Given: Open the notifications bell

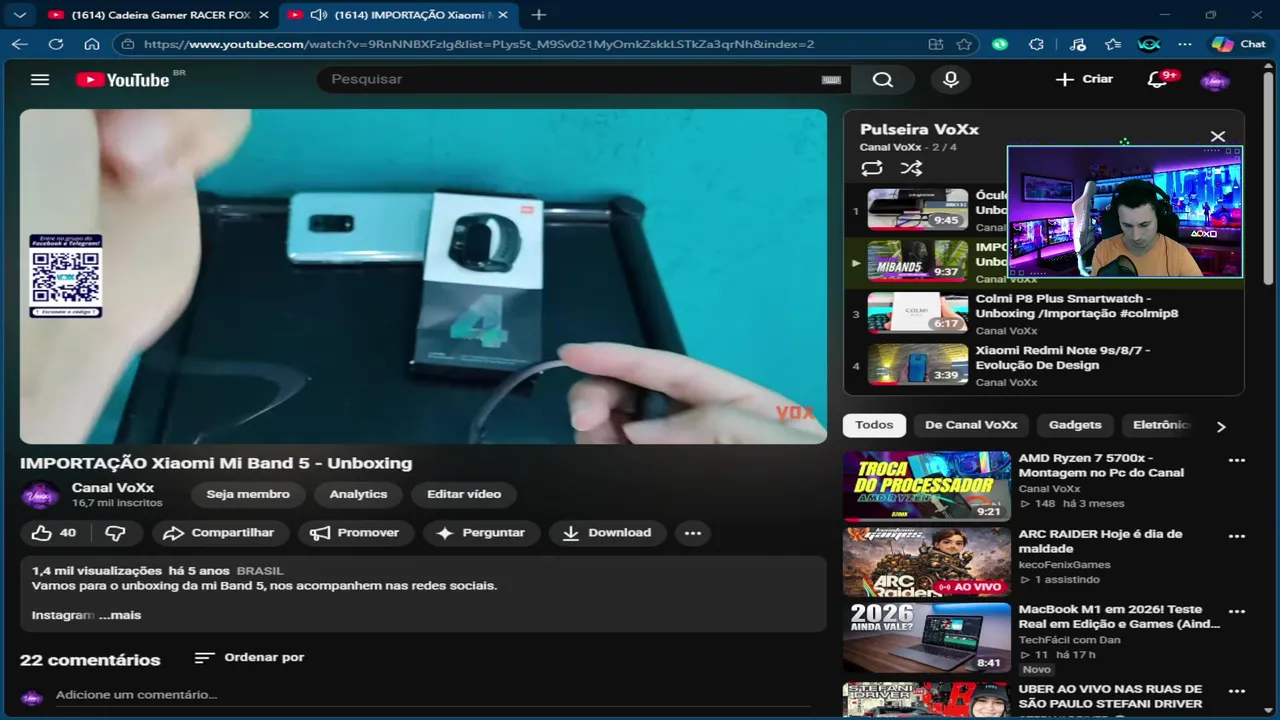Looking at the screenshot, I should point(1158,79).
